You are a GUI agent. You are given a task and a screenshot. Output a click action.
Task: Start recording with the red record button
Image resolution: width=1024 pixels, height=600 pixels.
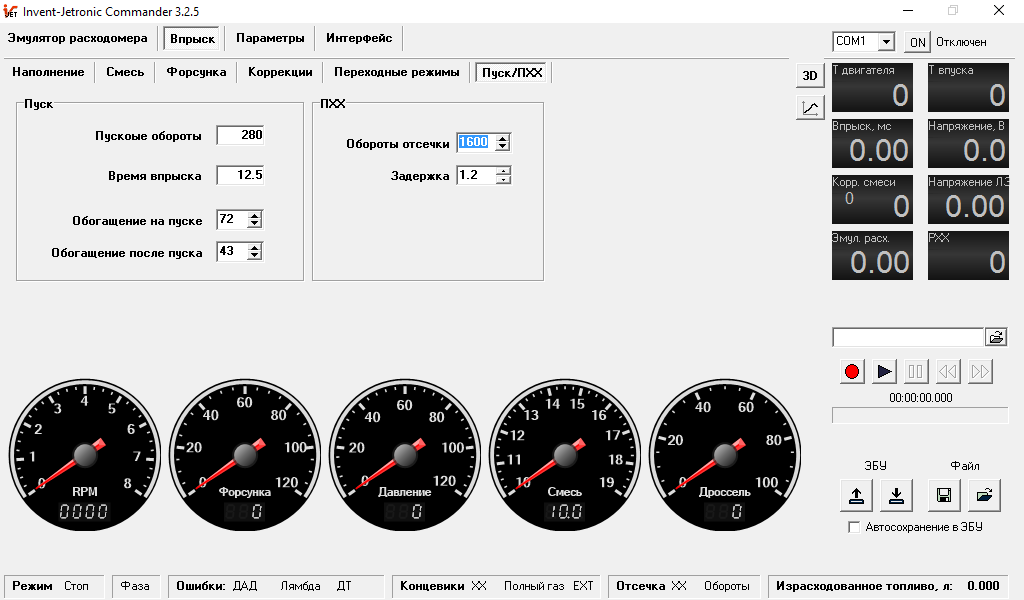tap(852, 371)
